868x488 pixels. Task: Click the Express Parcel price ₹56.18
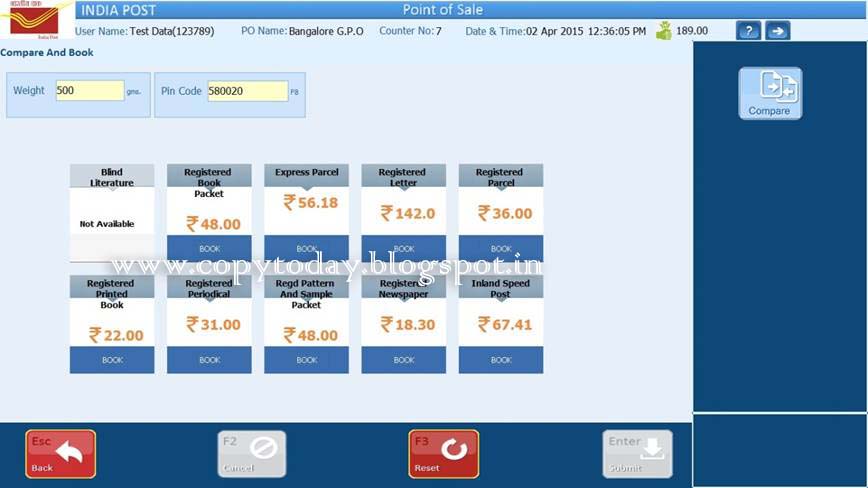pos(311,203)
